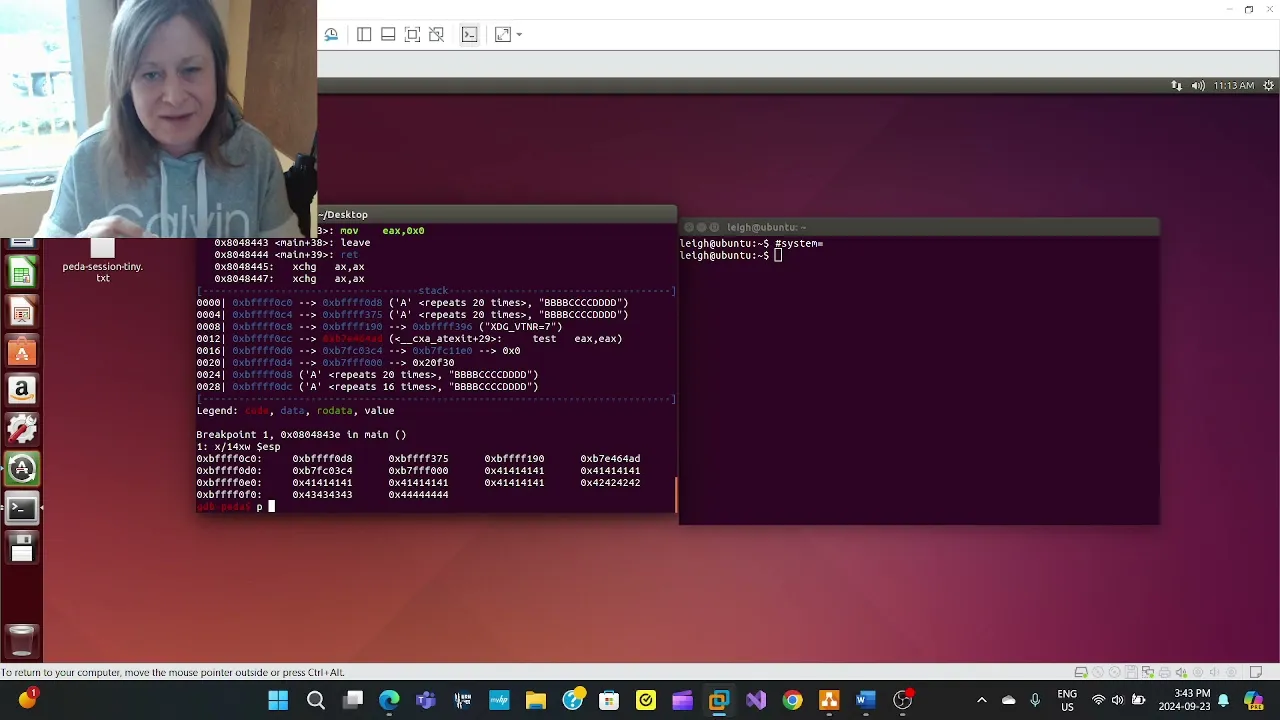Open the 11:13 AM clock menu
The width and height of the screenshot is (1280, 720).
coord(1233,86)
